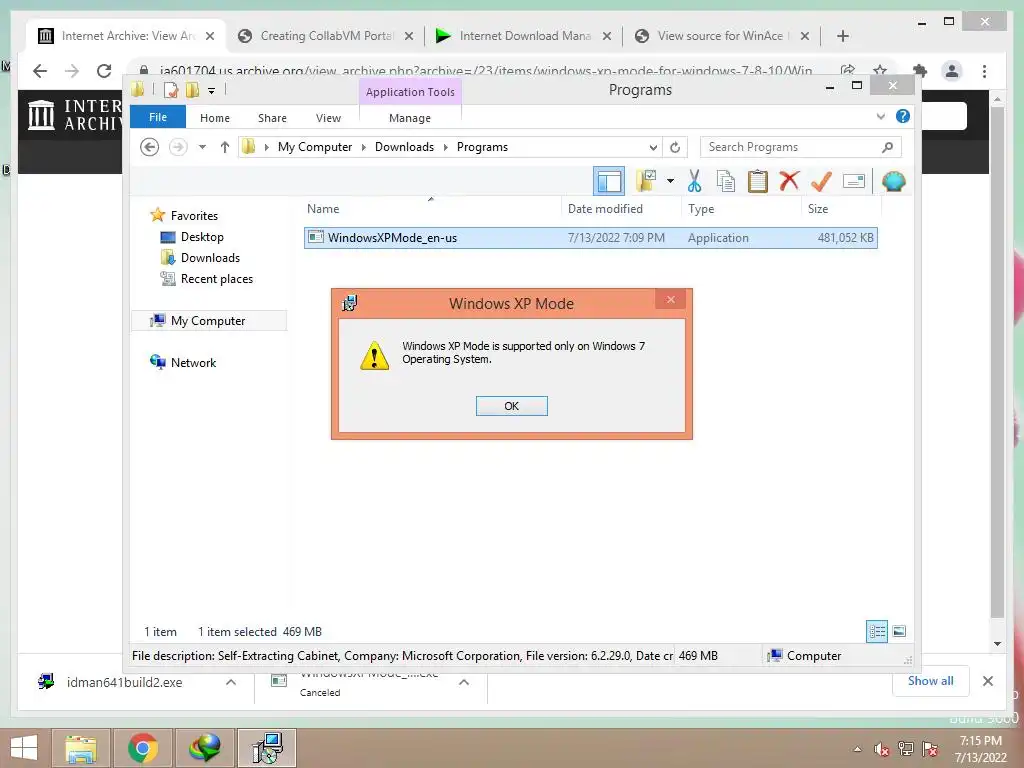
Task: Click Downloads in the address breadcrumb
Action: tap(404, 147)
